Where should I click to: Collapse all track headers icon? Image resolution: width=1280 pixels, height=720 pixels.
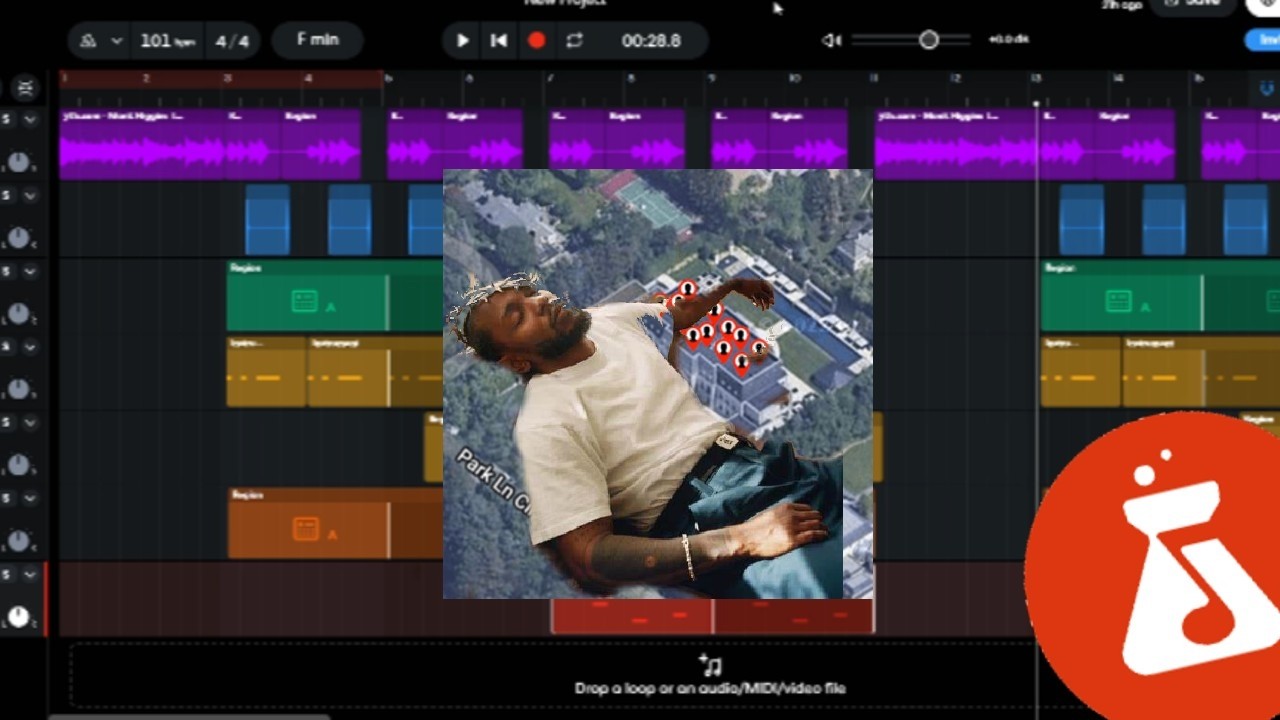pyautogui.click(x=25, y=88)
